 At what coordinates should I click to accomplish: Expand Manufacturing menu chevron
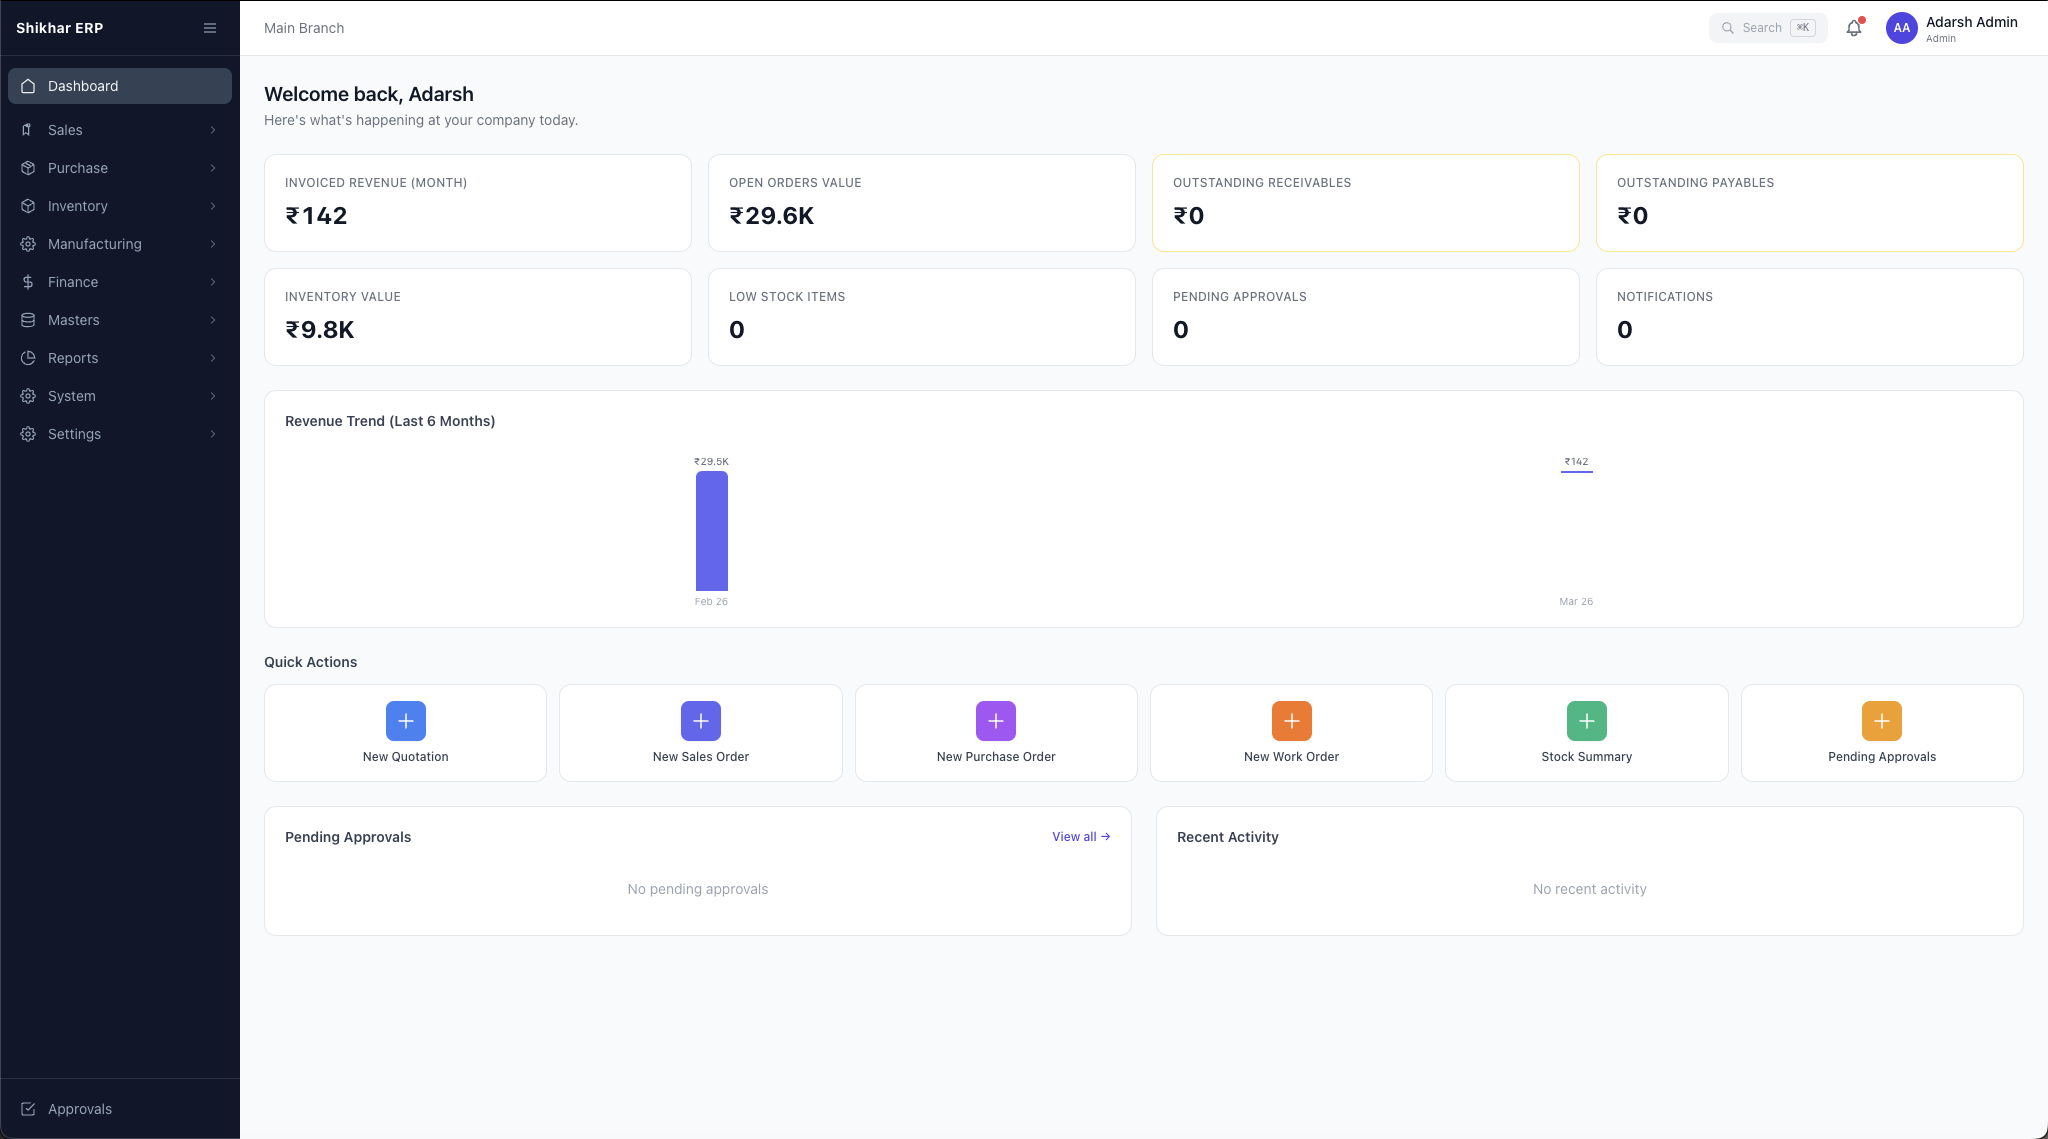click(213, 244)
